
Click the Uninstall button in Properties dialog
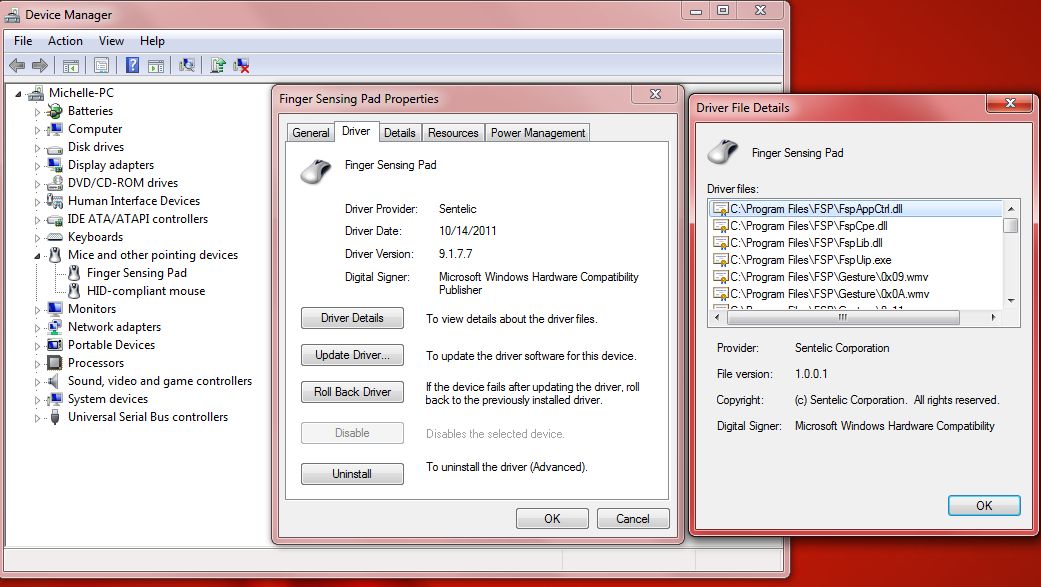tap(352, 474)
